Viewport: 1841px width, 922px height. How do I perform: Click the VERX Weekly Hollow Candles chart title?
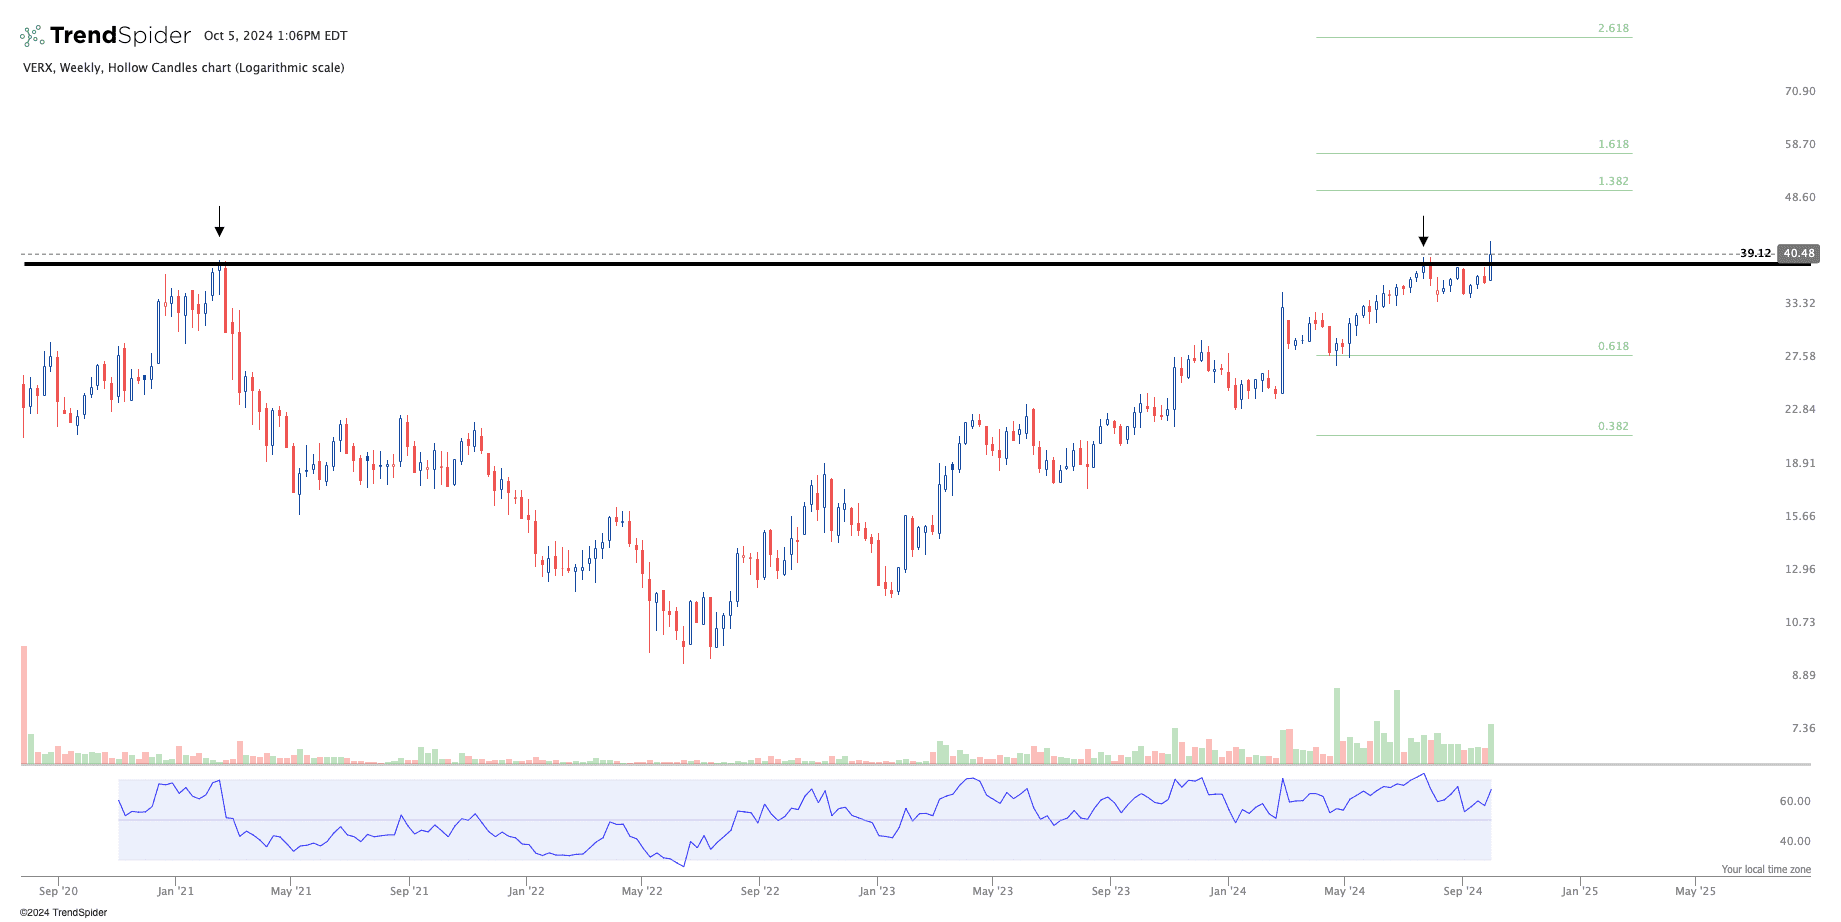(x=183, y=68)
